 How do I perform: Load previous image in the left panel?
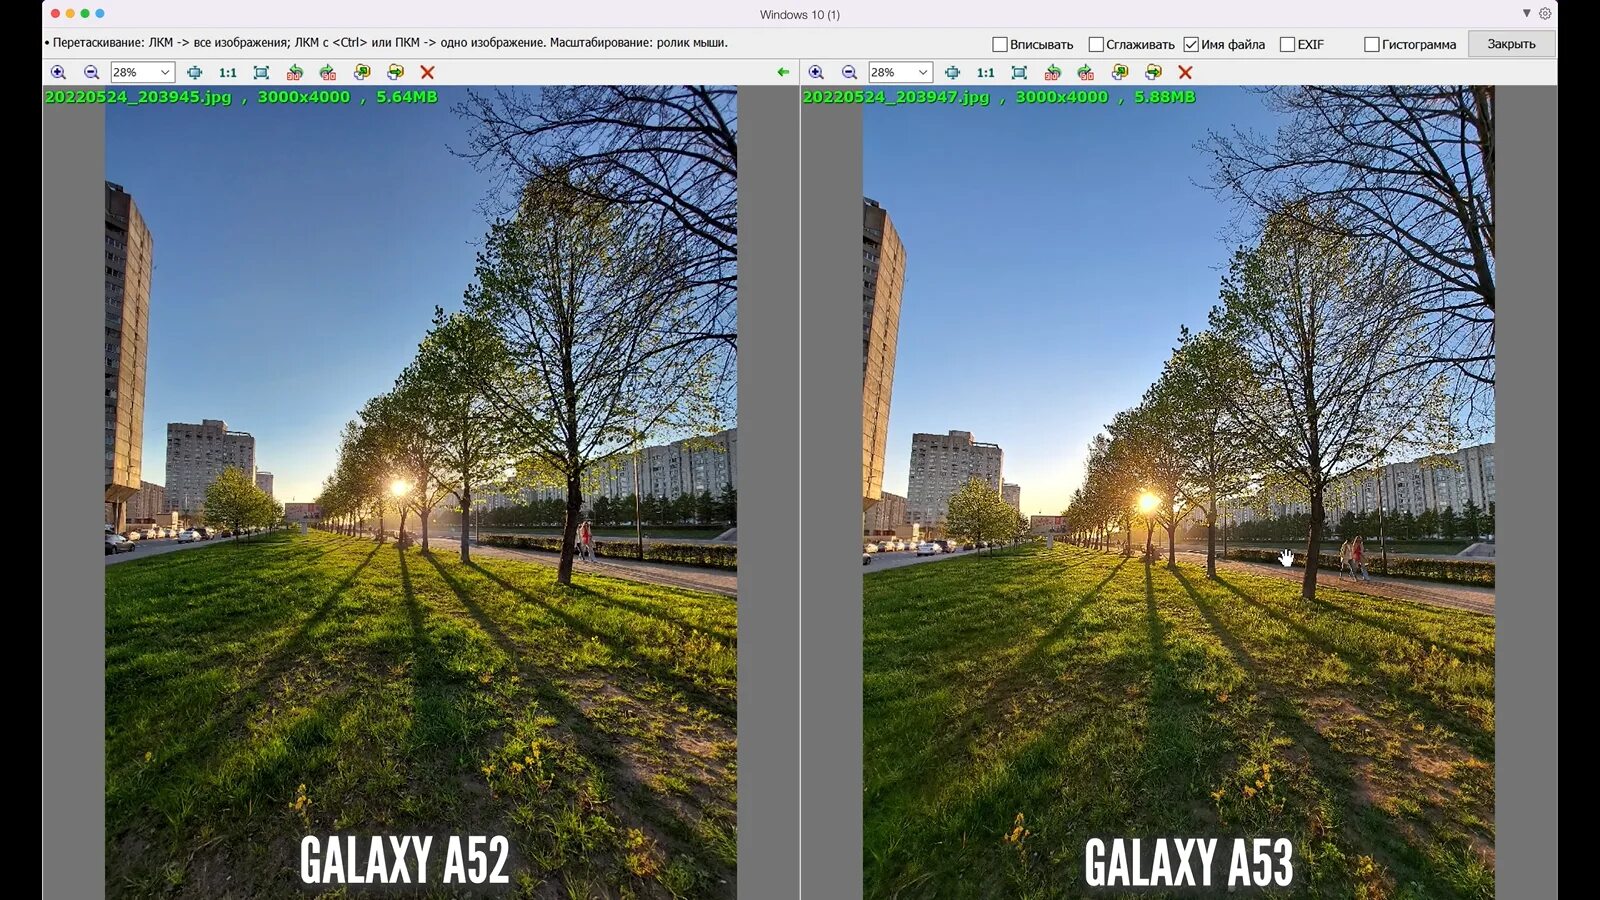(362, 72)
